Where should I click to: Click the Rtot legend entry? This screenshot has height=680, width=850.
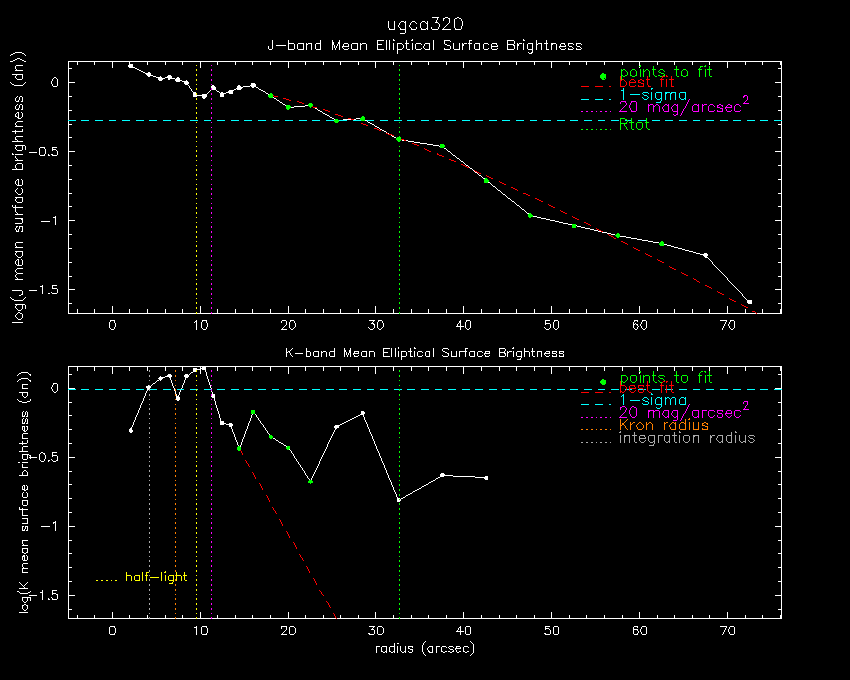635,125
